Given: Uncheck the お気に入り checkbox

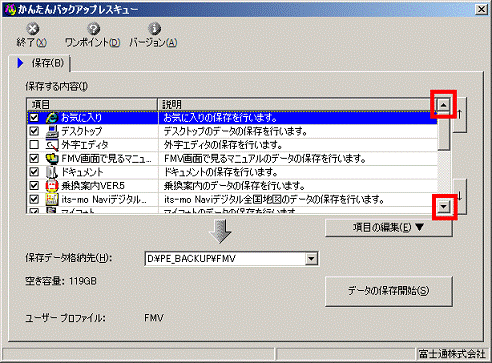Looking at the screenshot, I should tap(34, 118).
